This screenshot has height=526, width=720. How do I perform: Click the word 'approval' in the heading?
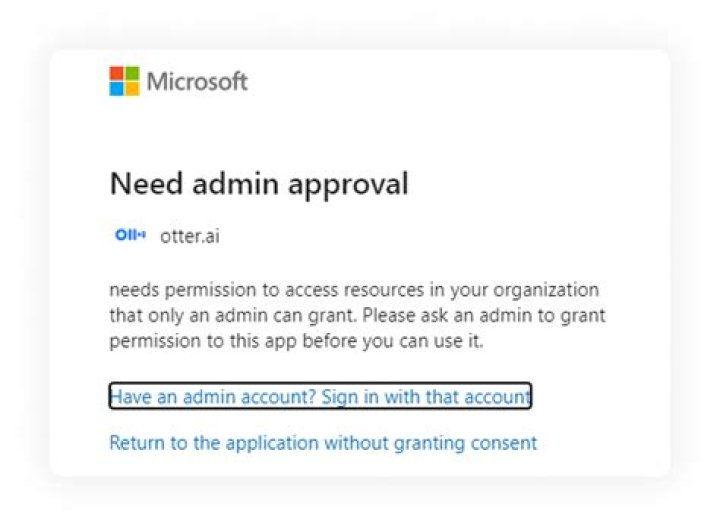[x=348, y=185]
